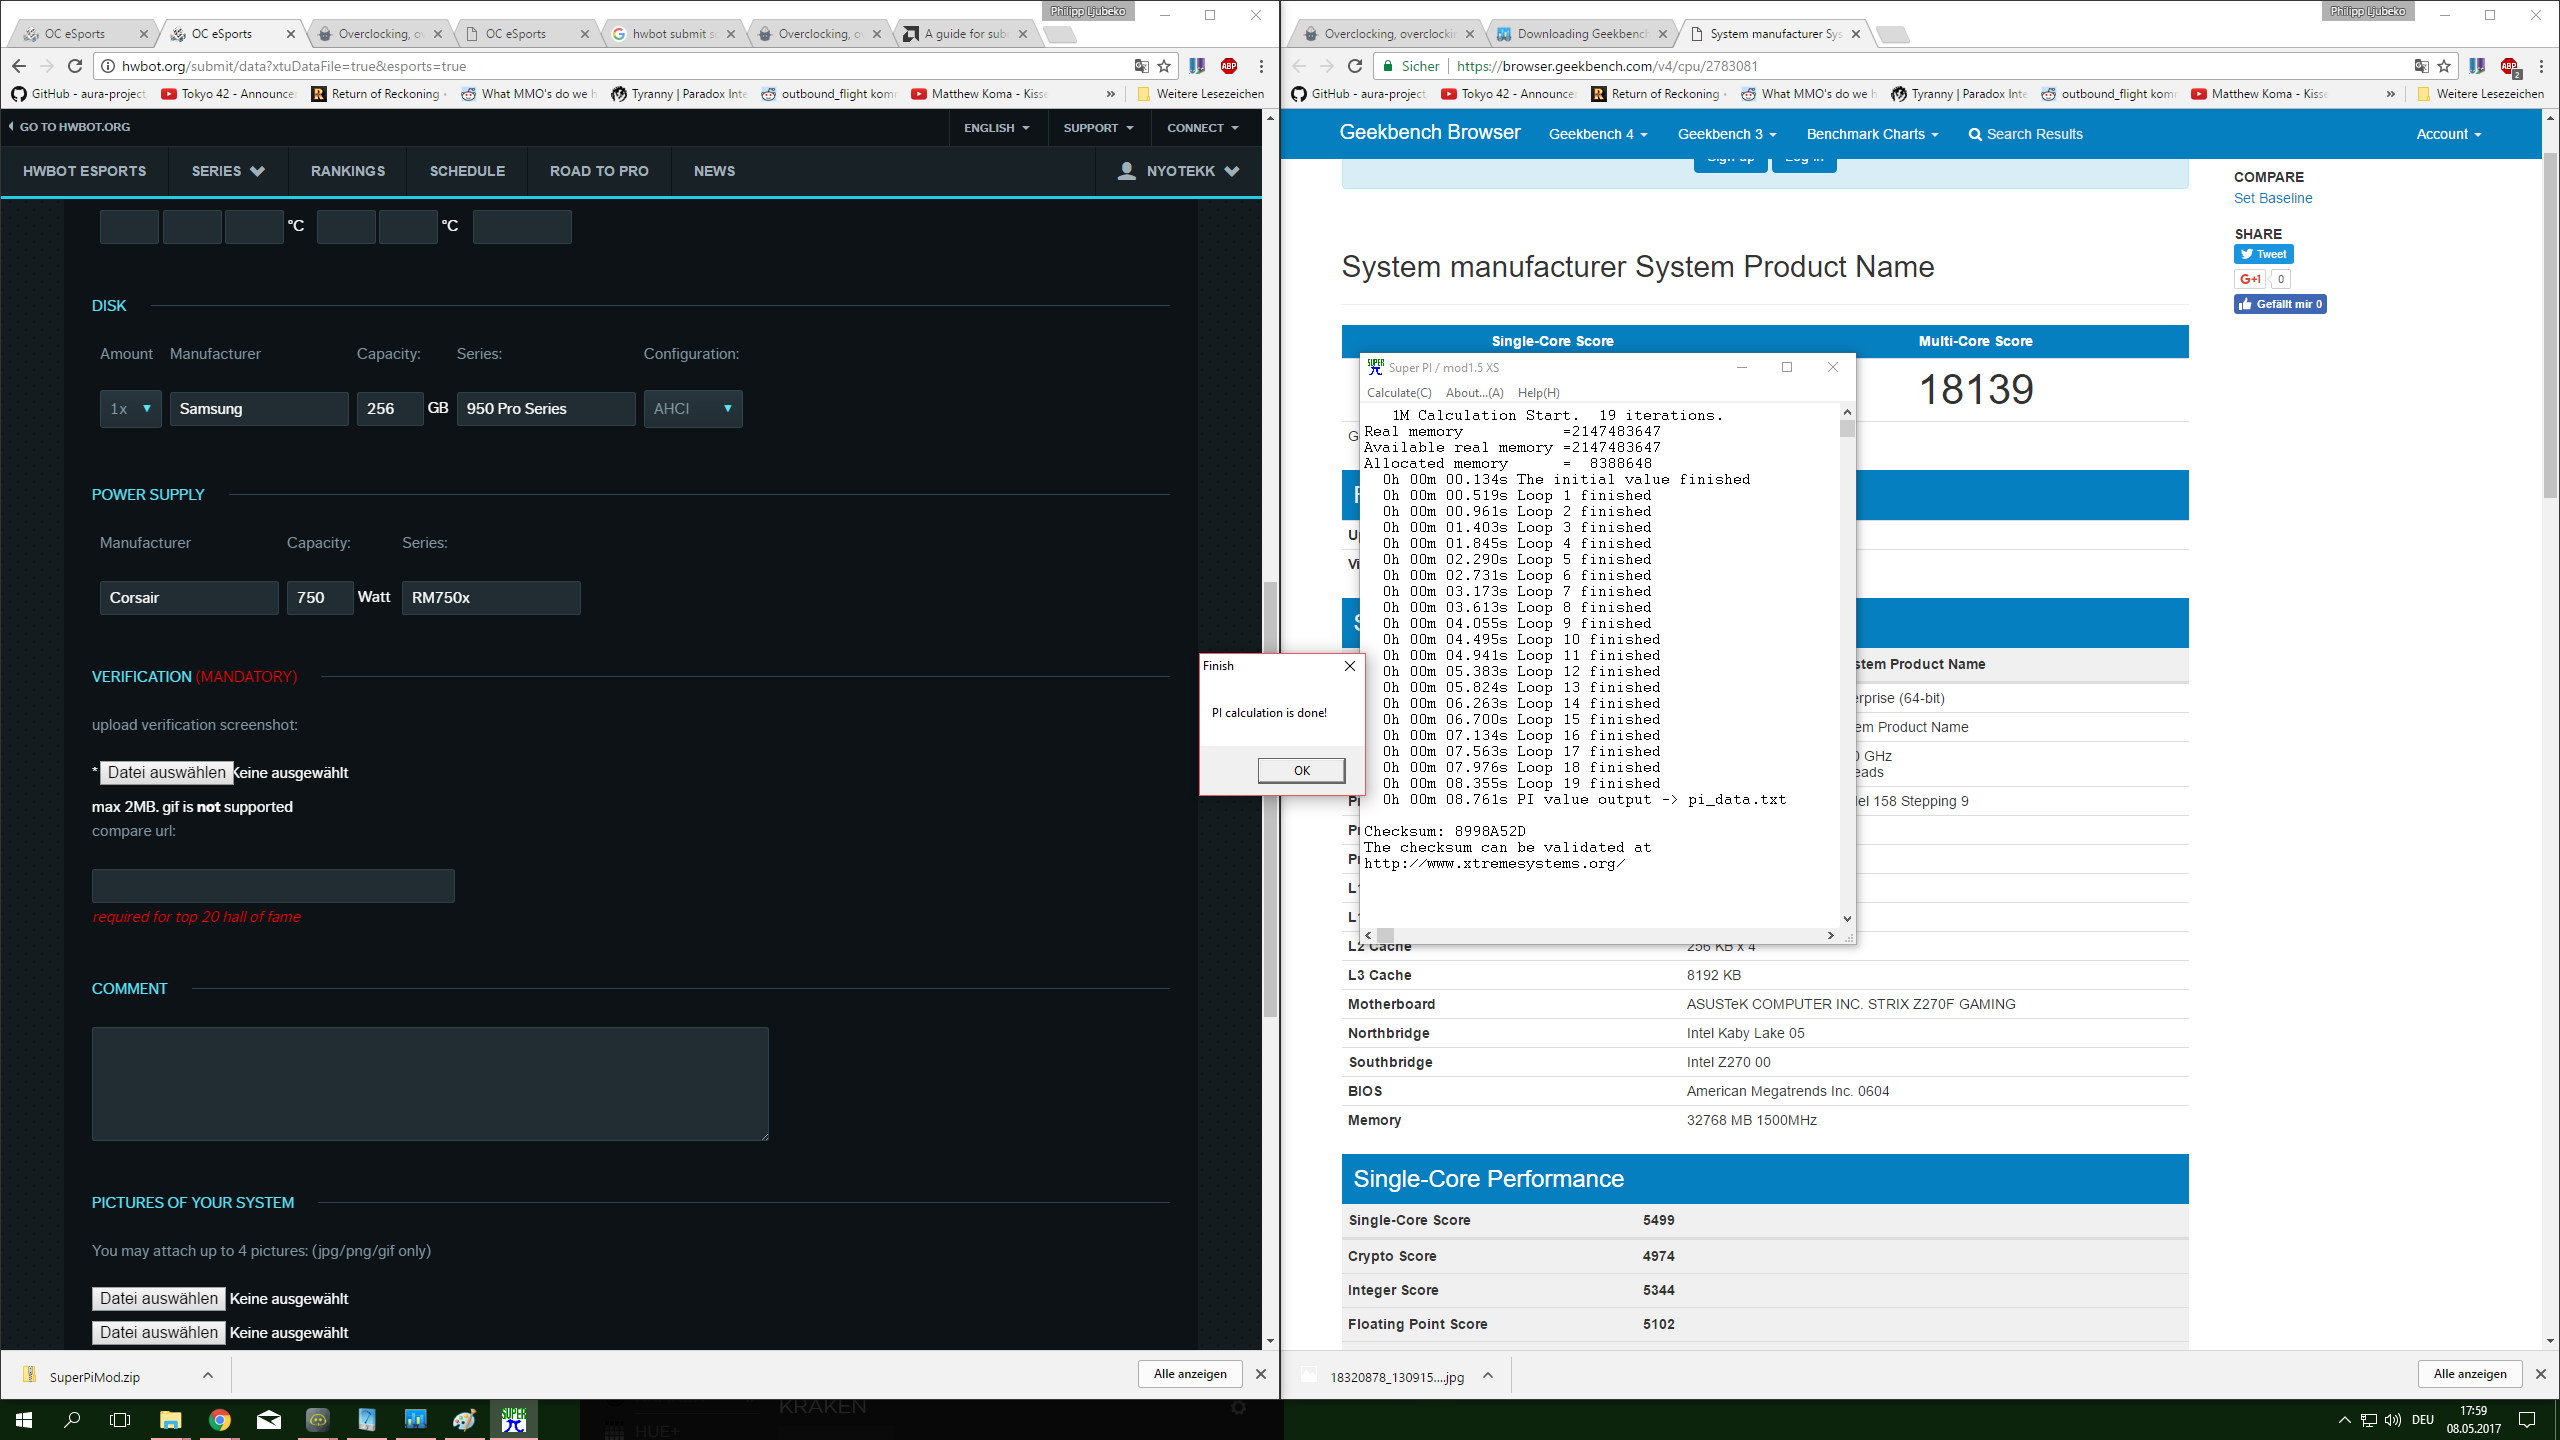Click the Tweet share button
This screenshot has width=2560, height=1440.
pos(2264,254)
